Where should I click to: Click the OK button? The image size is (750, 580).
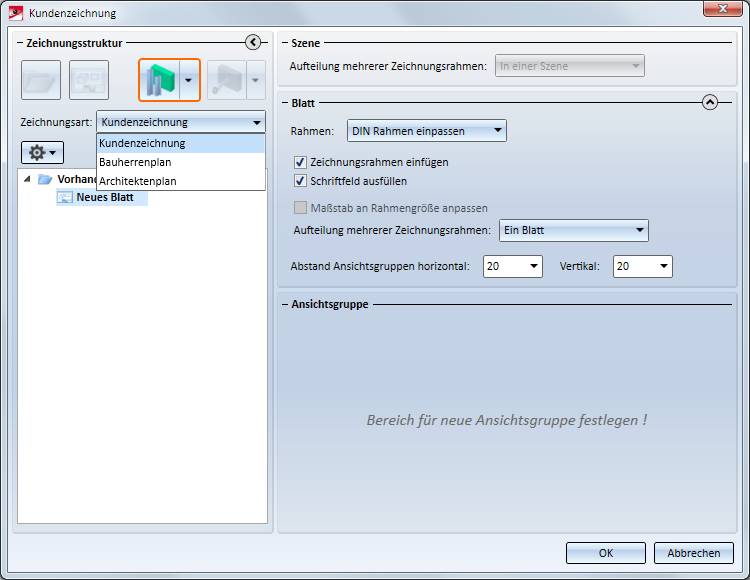[x=606, y=553]
